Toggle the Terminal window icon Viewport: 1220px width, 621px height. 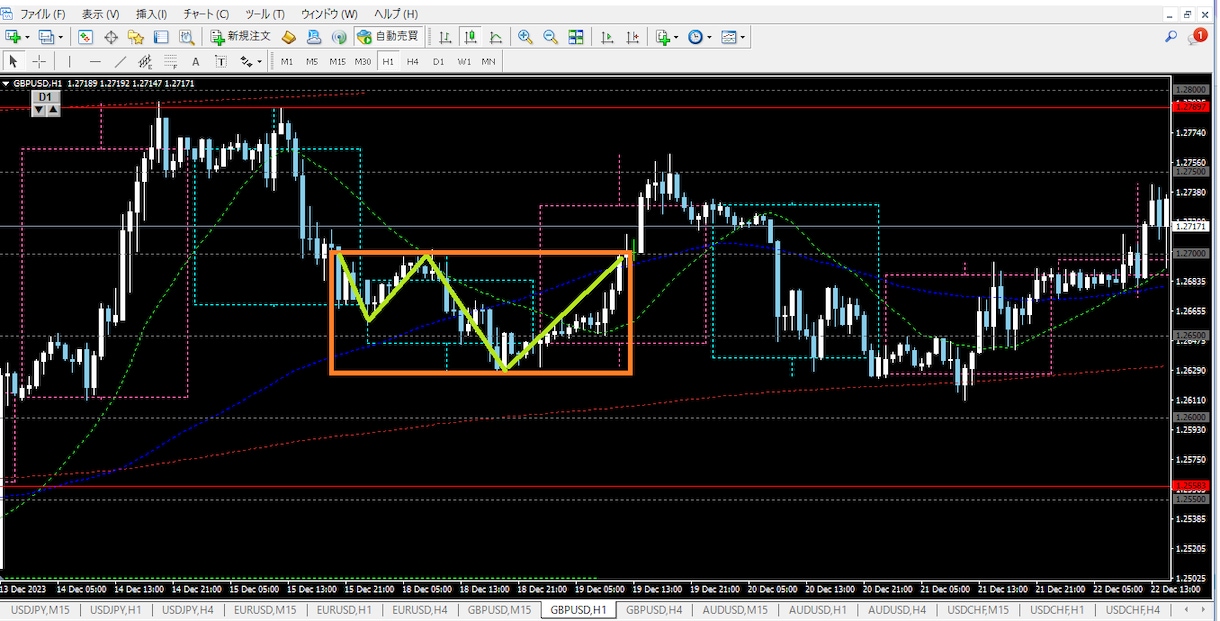[161, 37]
